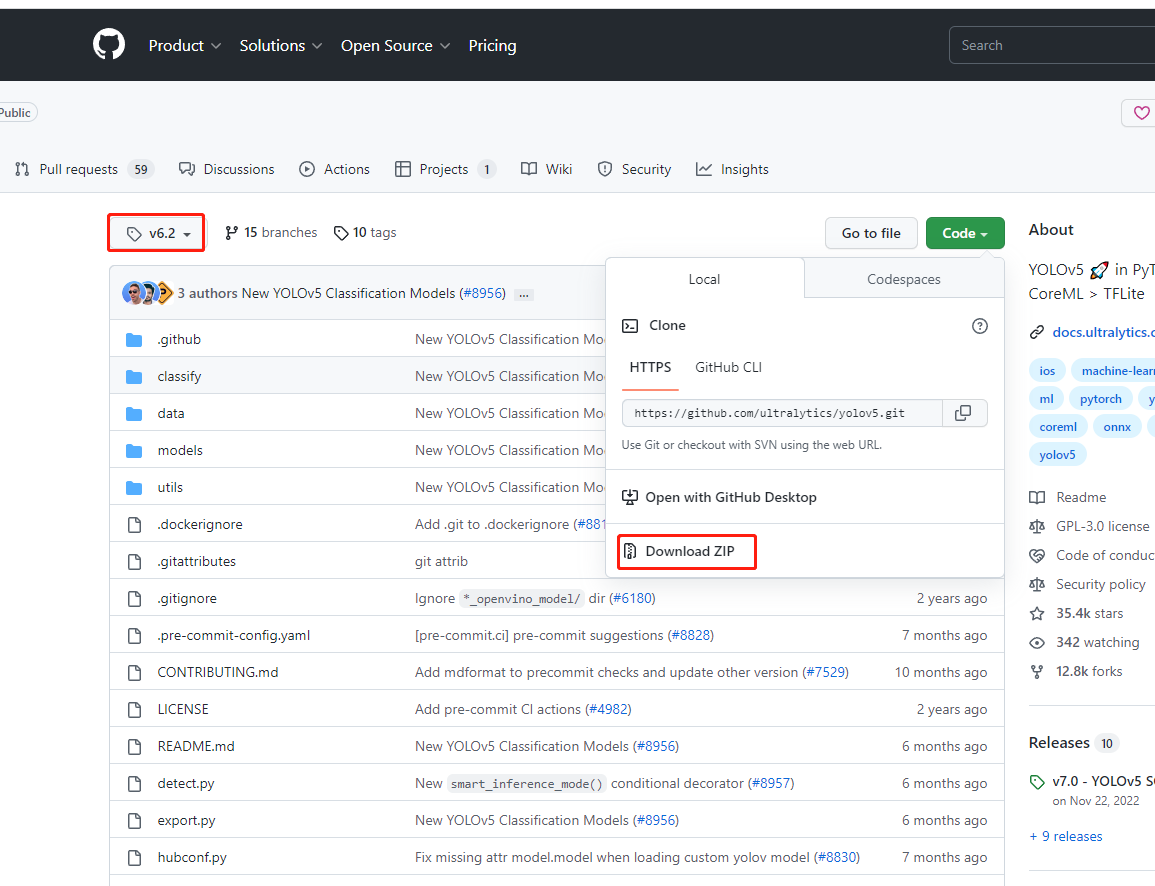Open the Projects tab

coord(445,169)
